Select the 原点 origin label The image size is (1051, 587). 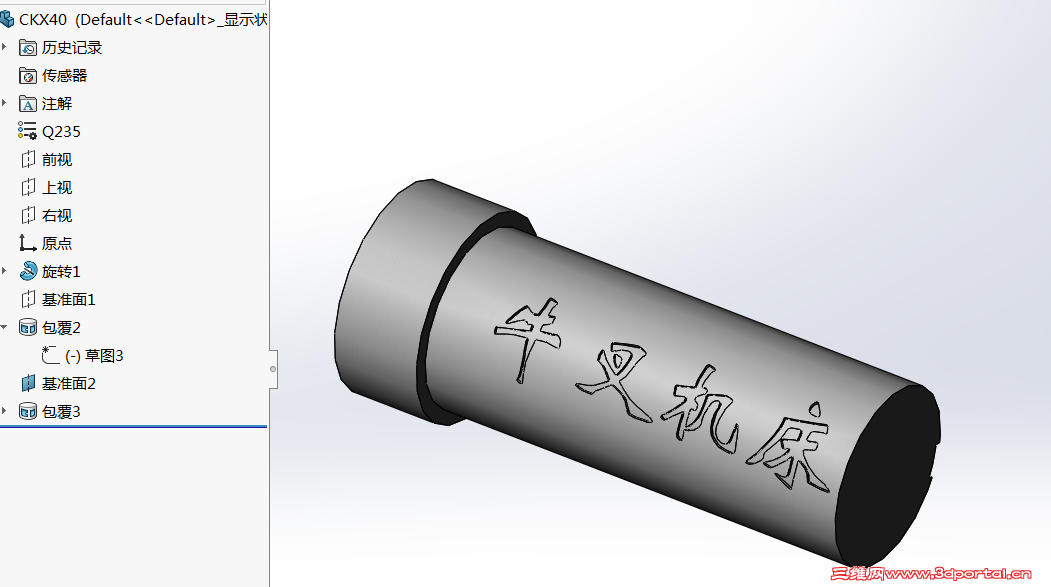(x=57, y=244)
